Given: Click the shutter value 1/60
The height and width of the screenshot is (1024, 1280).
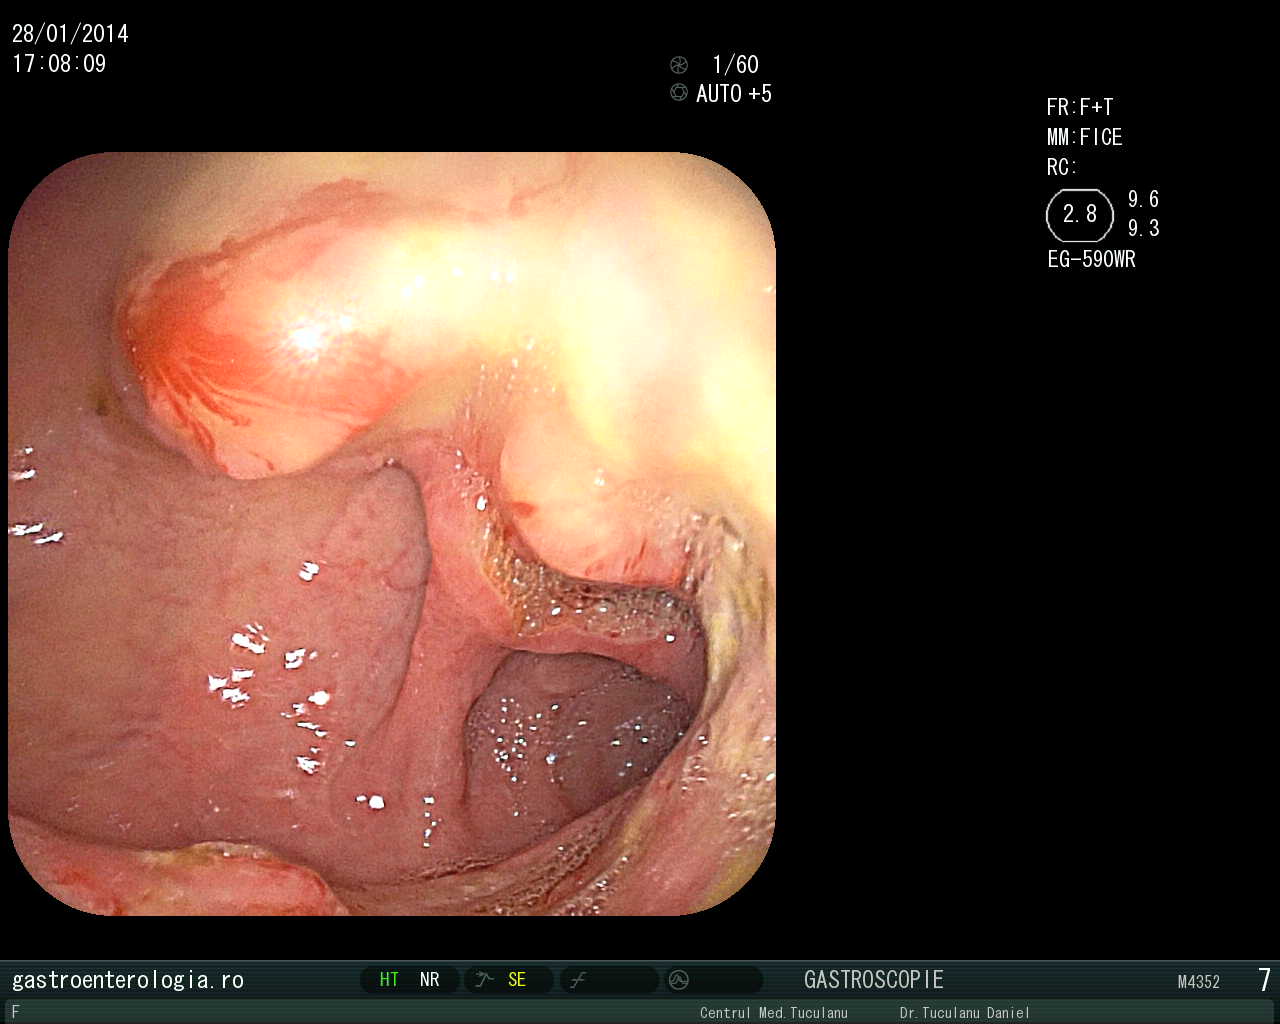Looking at the screenshot, I should (735, 65).
